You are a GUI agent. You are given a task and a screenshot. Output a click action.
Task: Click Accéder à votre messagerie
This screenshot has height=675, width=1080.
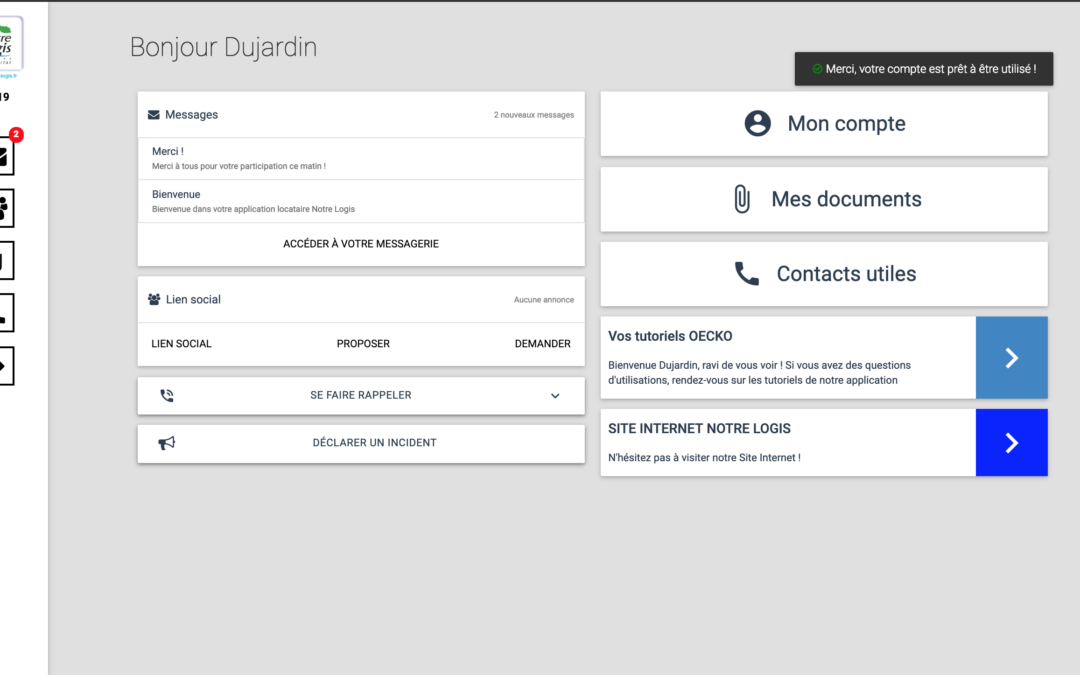pyautogui.click(x=361, y=244)
